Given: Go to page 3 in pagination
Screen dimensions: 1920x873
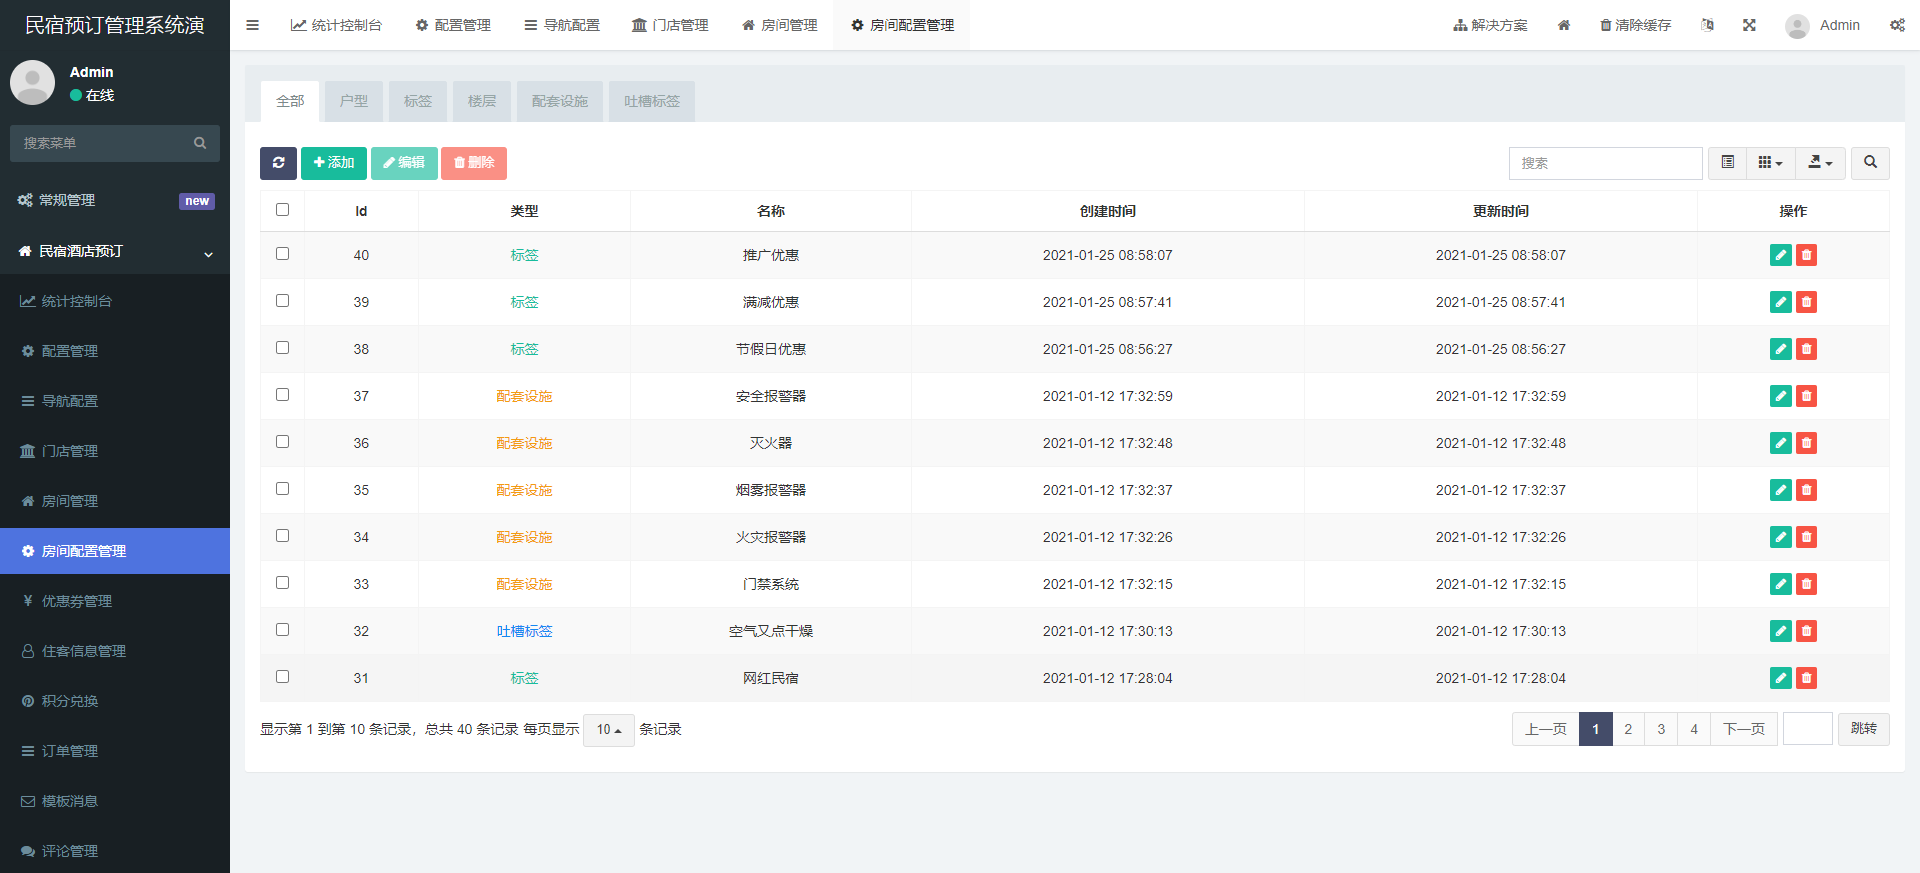Looking at the screenshot, I should tap(1661, 729).
